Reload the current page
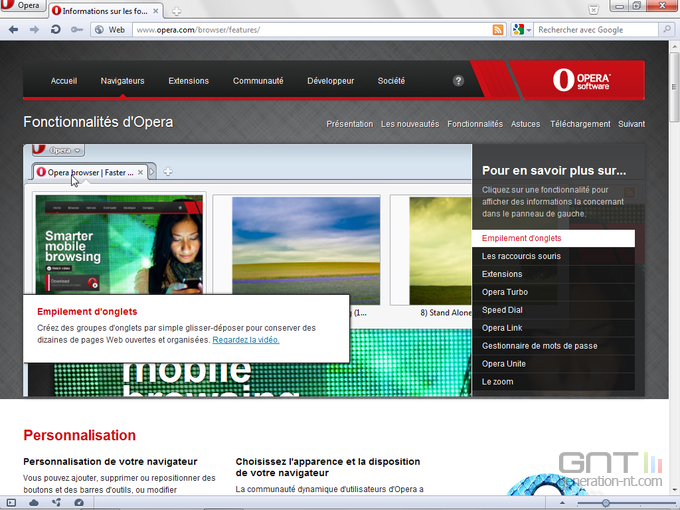The width and height of the screenshot is (680, 510). click(56, 29)
